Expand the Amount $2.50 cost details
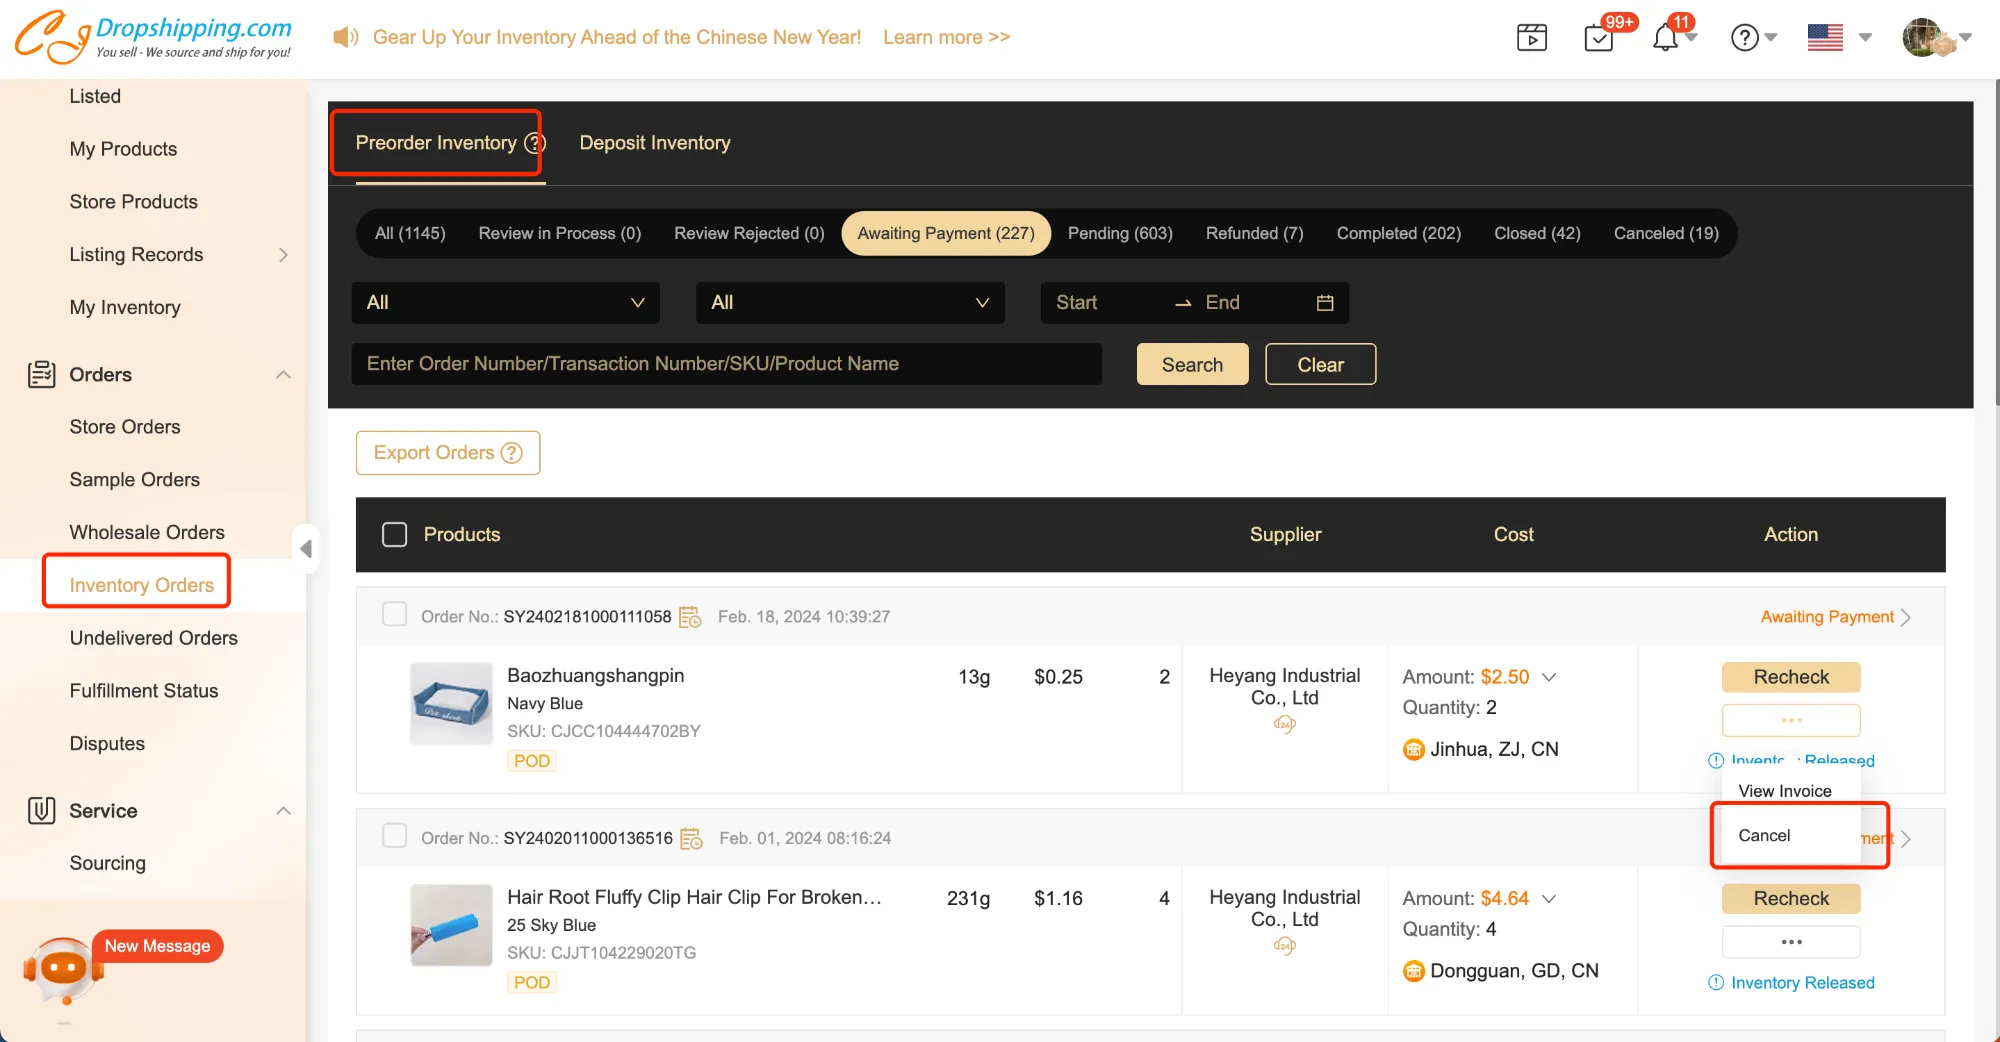 click(1549, 677)
